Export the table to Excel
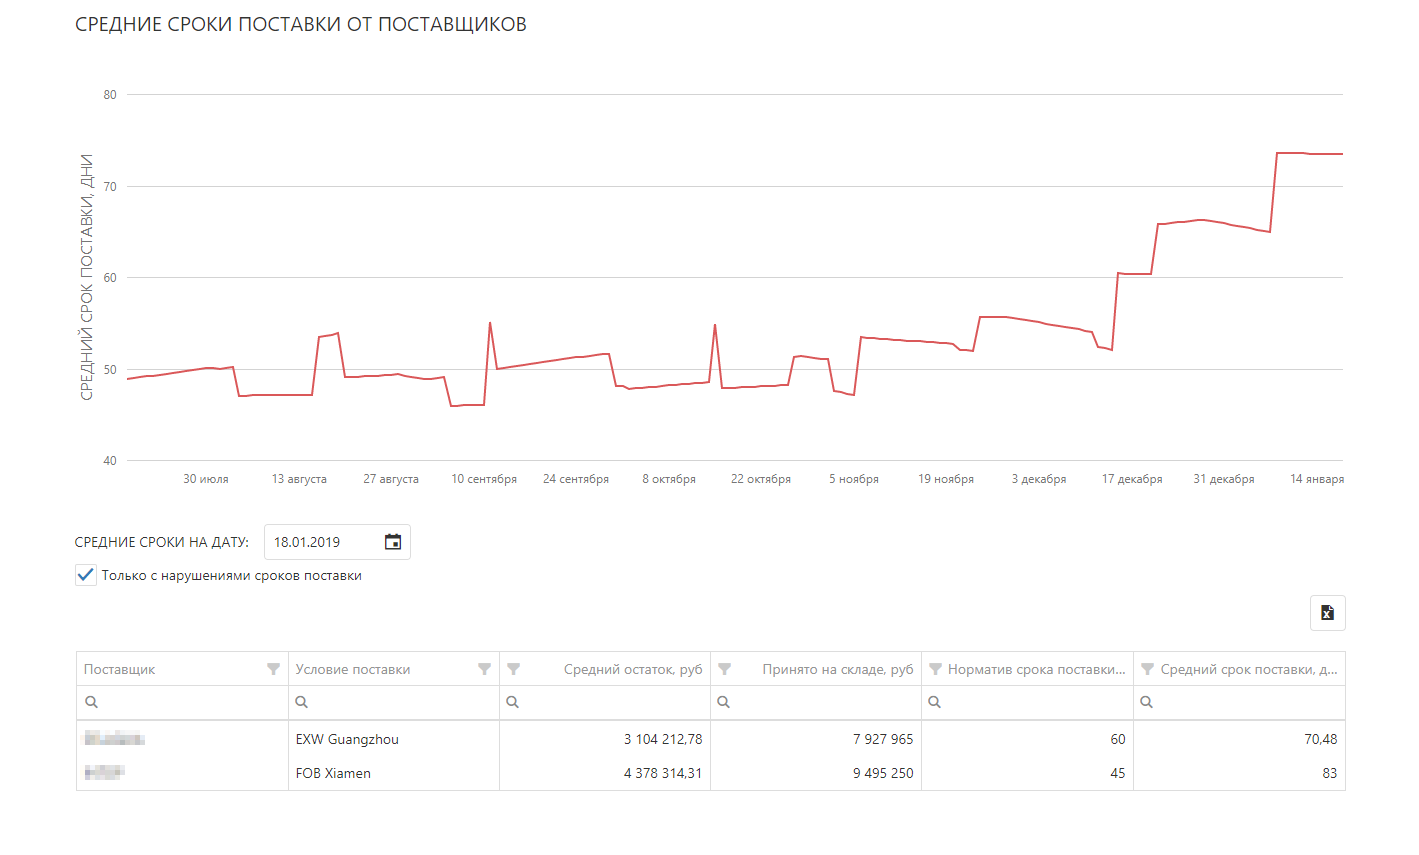Viewport: 1419px width, 855px height. 1327,613
